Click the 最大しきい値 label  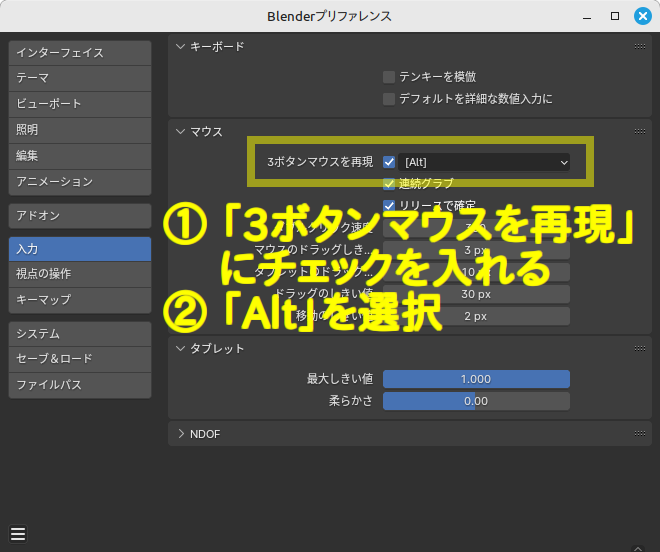coord(340,379)
